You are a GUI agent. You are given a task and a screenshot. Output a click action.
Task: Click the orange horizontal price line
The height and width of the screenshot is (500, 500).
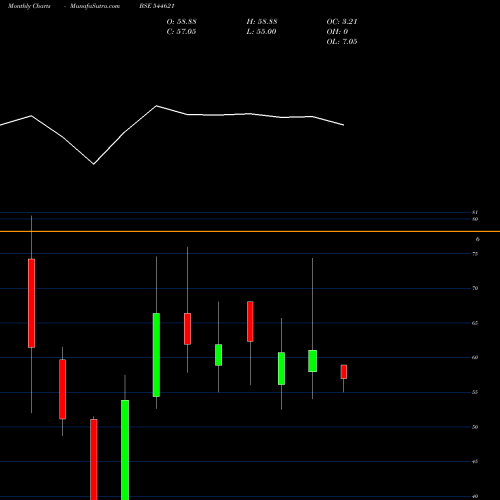click(x=250, y=231)
